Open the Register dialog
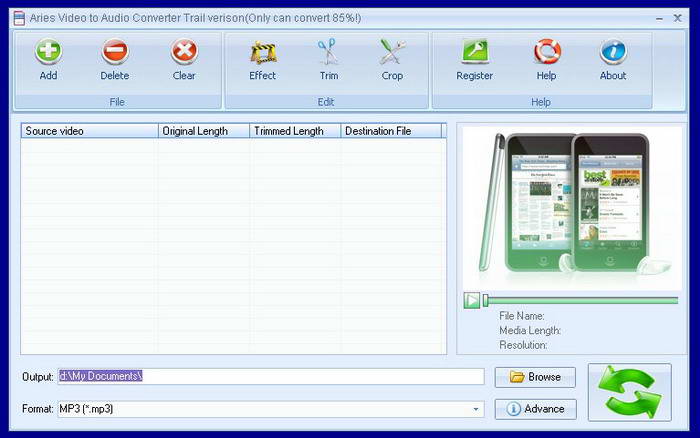700x438 pixels. [x=474, y=60]
